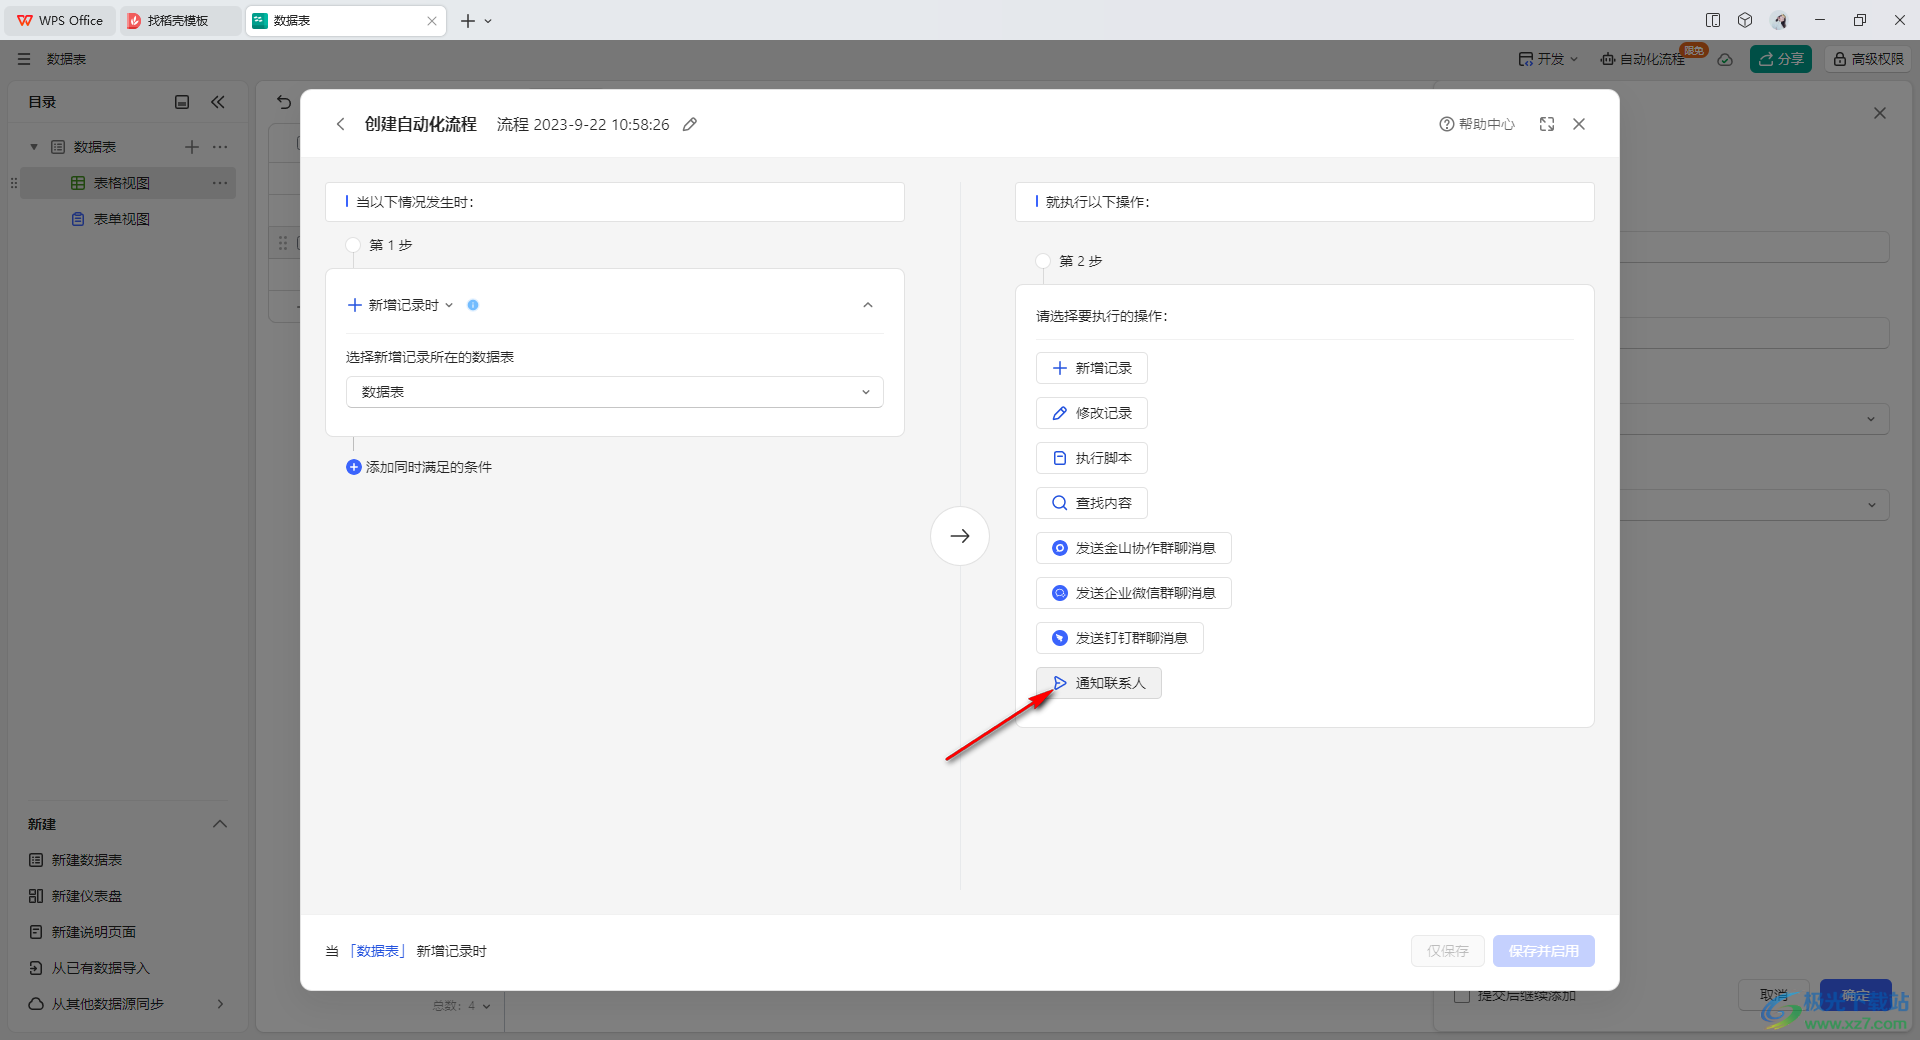Open a new tab with plus icon
This screenshot has width=1920, height=1040.
467,20
